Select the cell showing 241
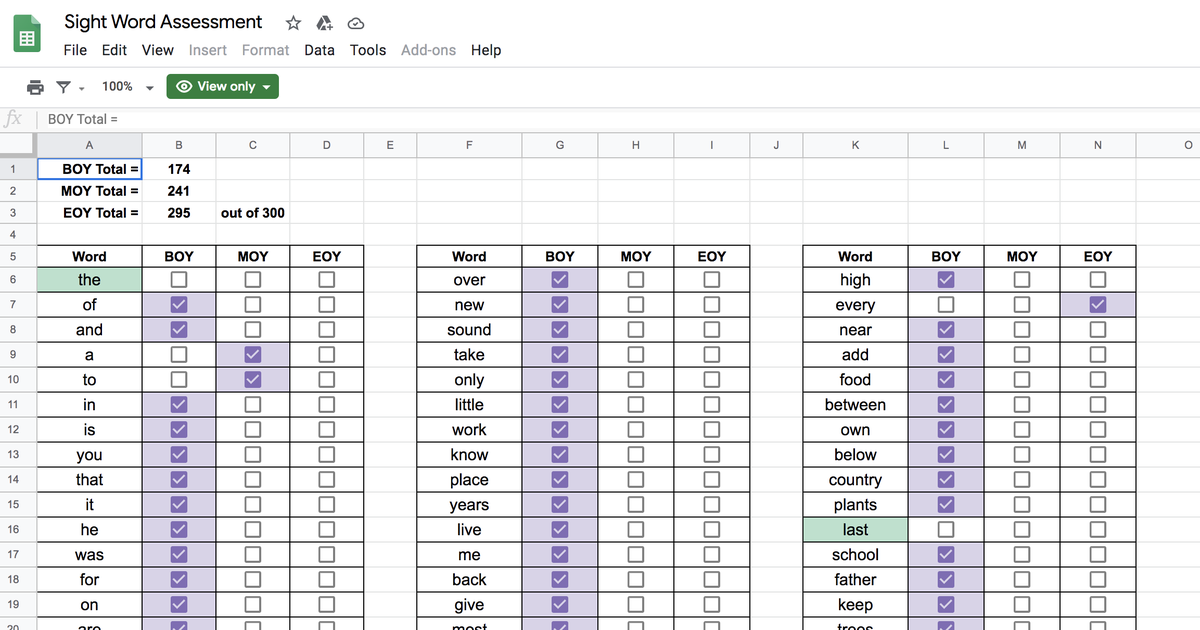The image size is (1200, 630). coord(179,191)
